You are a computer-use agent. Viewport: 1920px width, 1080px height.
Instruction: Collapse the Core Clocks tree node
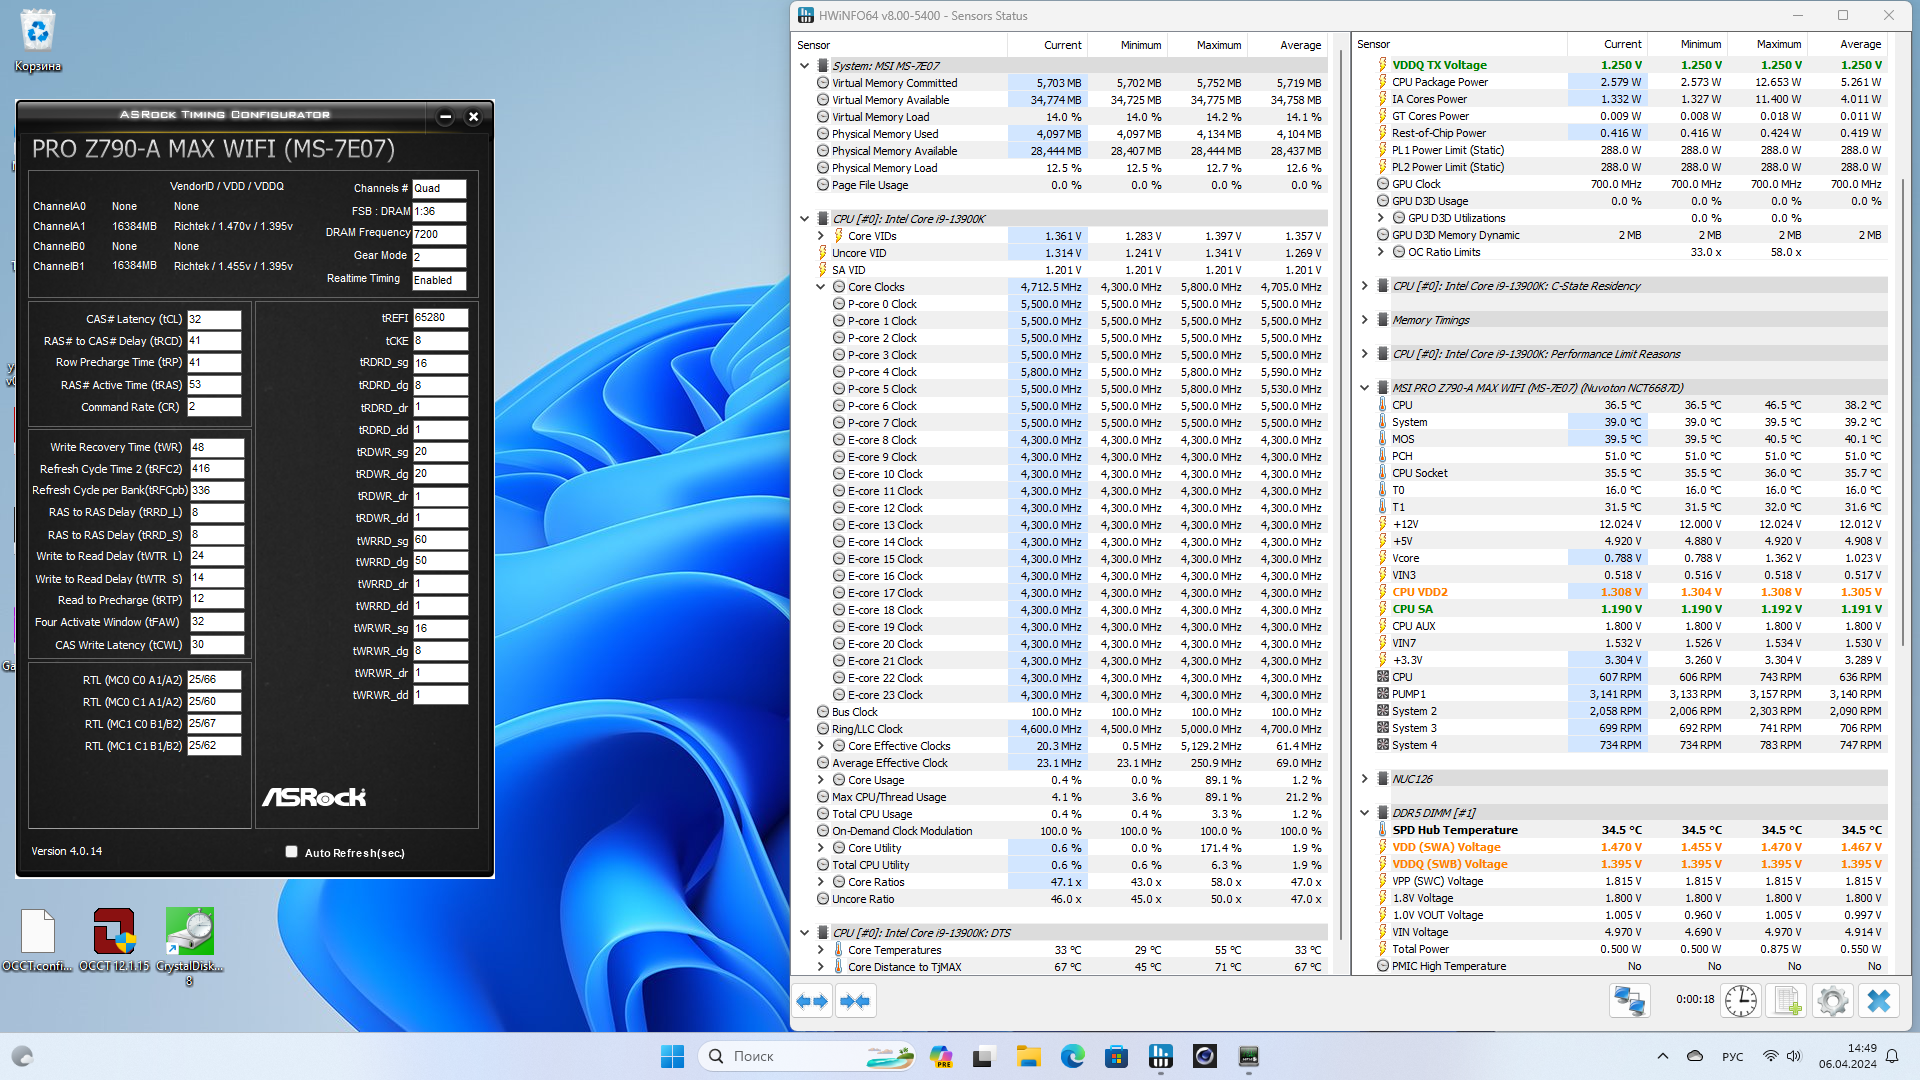pos(821,287)
